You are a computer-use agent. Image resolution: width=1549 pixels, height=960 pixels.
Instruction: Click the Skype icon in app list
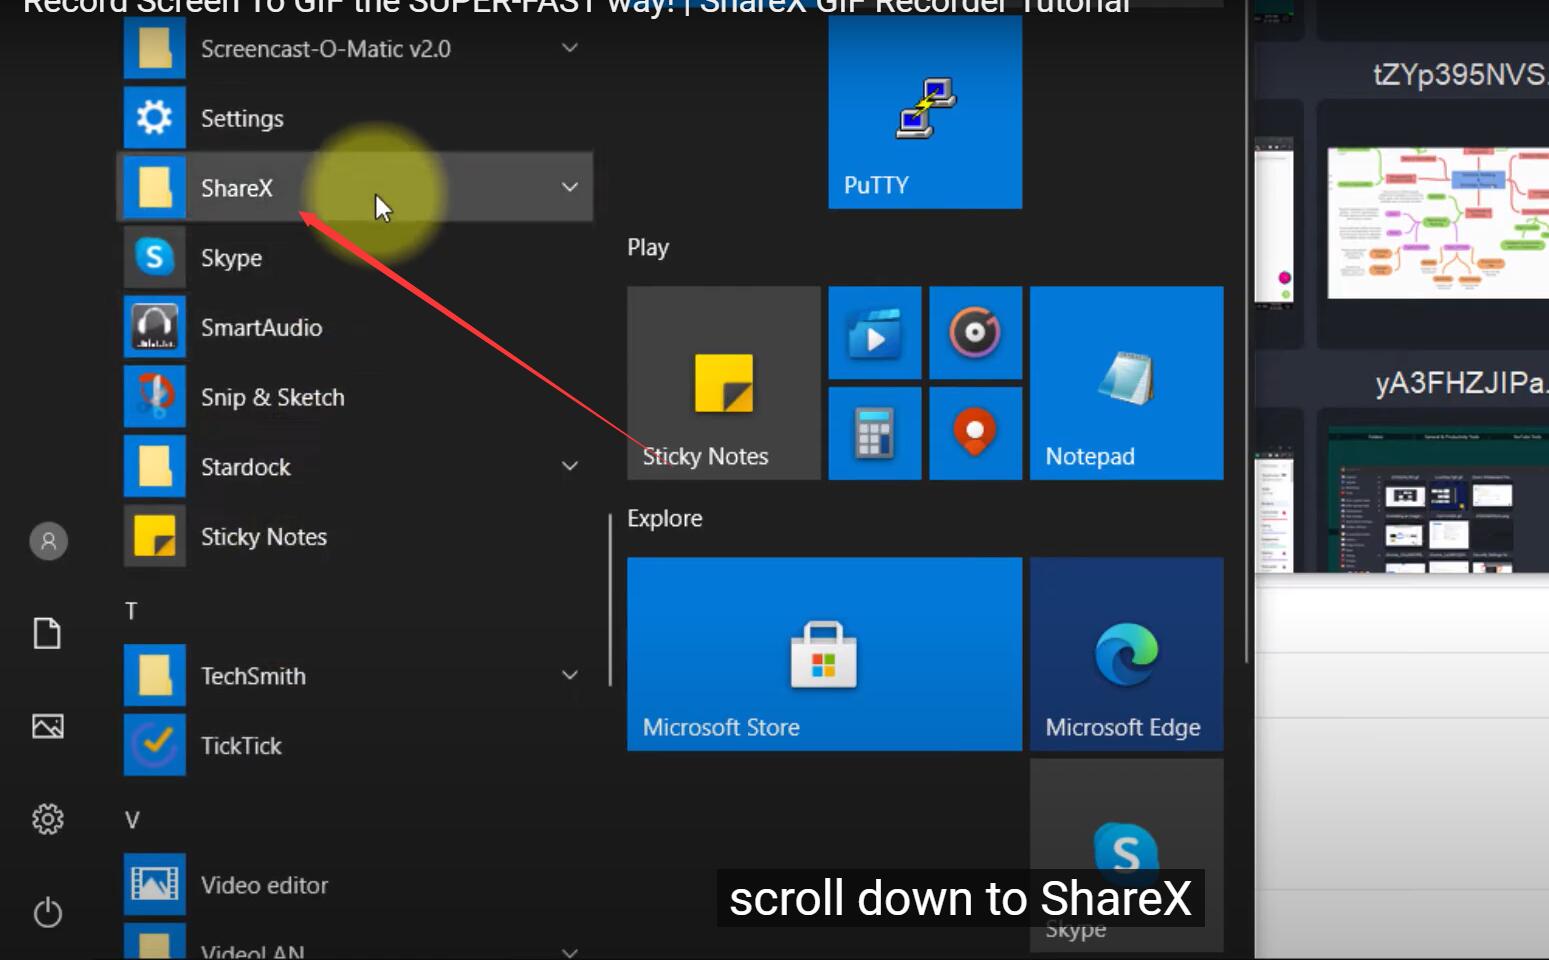coord(155,257)
